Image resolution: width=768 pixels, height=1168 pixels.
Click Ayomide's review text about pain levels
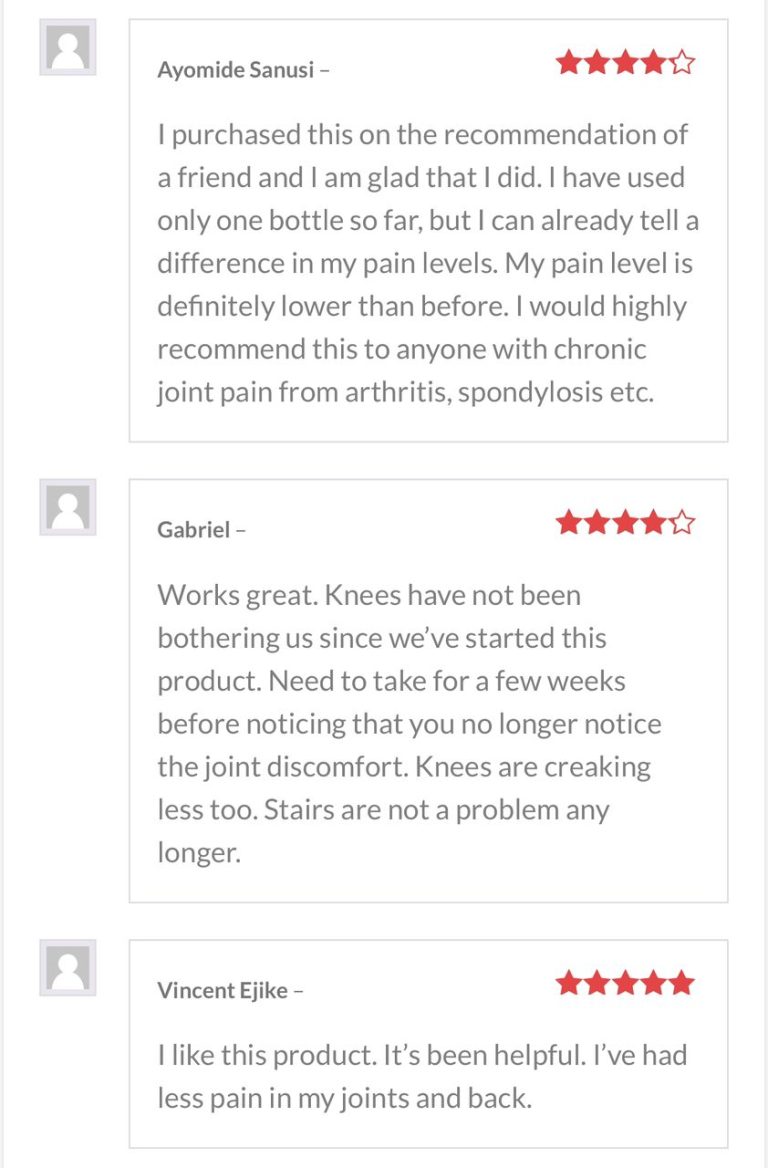point(428,264)
